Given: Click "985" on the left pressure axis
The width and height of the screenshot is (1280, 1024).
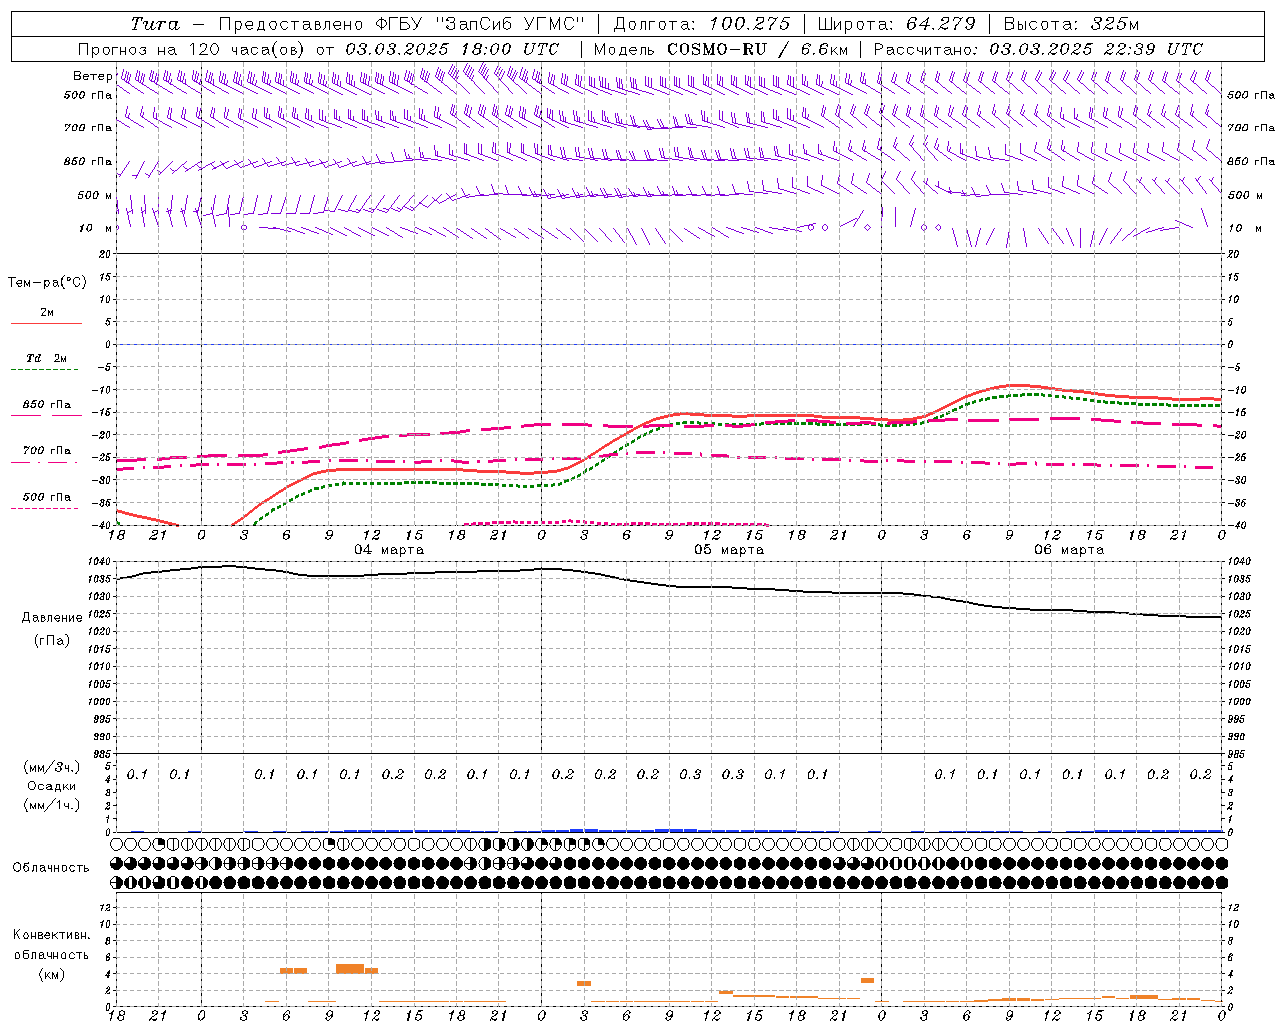Looking at the screenshot, I should pos(103,754).
